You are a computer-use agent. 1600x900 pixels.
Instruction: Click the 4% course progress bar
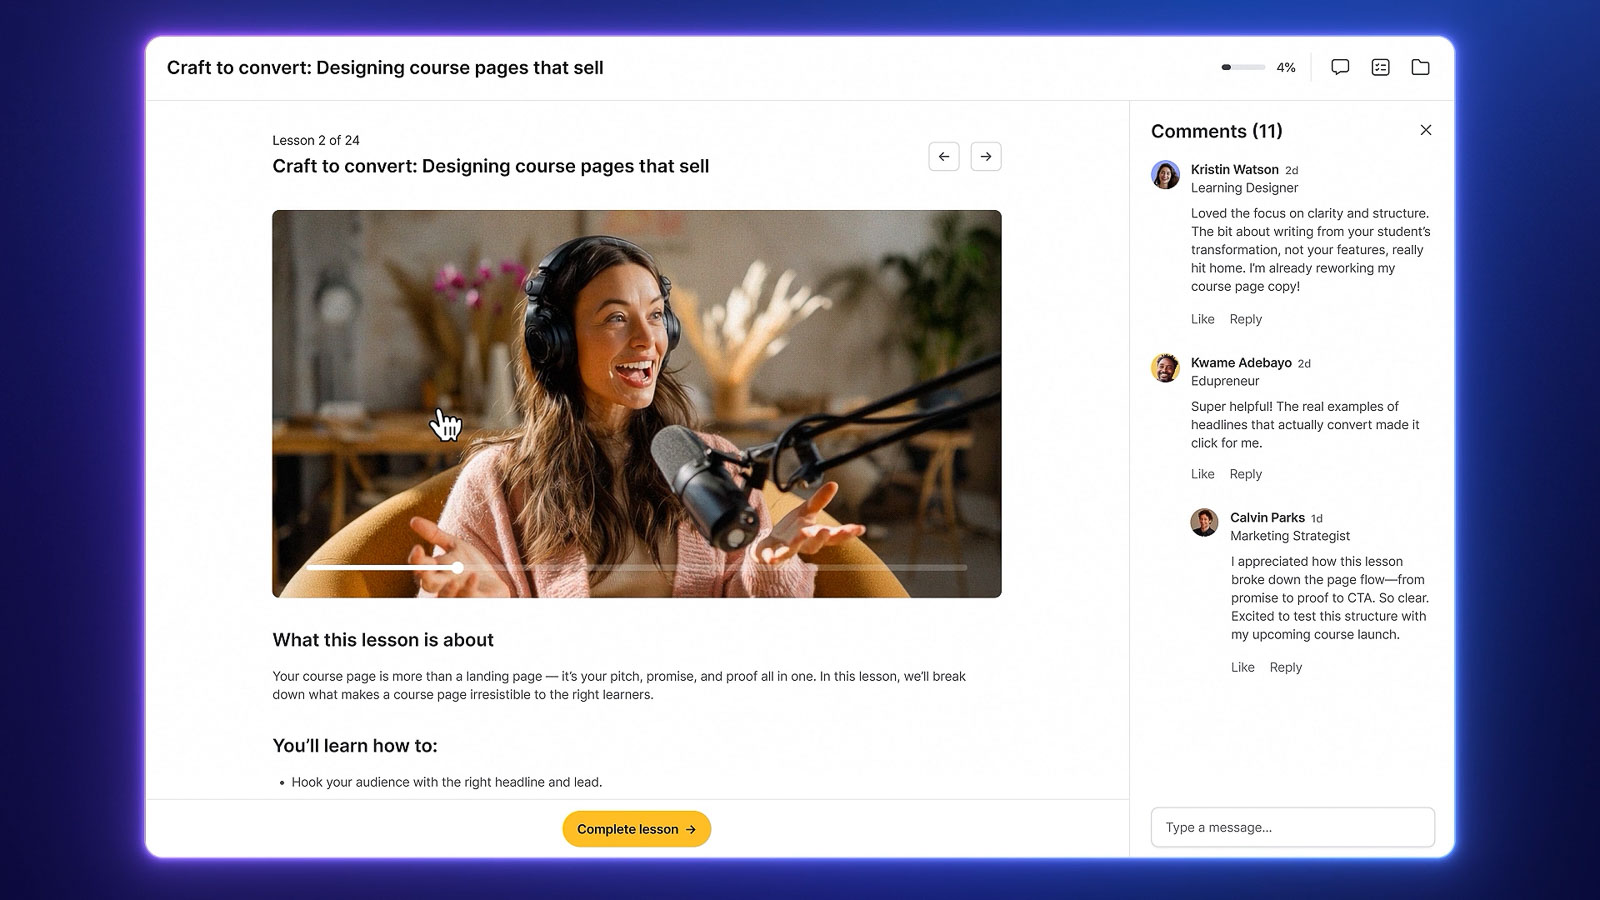coord(1242,67)
